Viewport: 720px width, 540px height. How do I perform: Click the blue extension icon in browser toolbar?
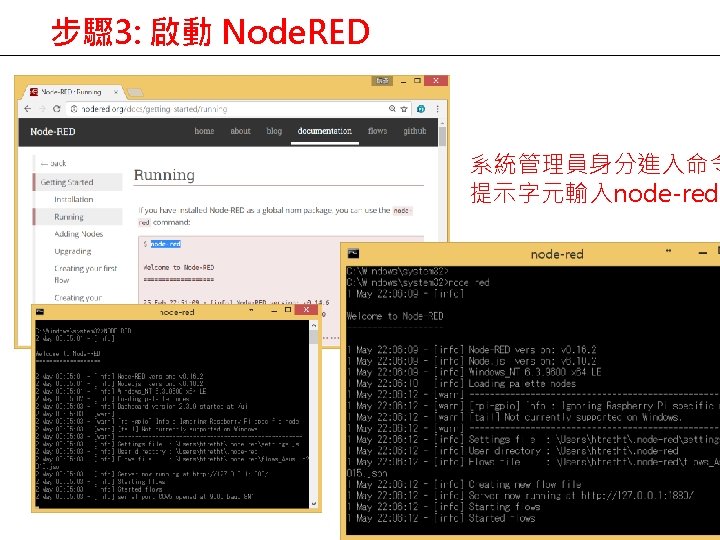pyautogui.click(x=421, y=109)
